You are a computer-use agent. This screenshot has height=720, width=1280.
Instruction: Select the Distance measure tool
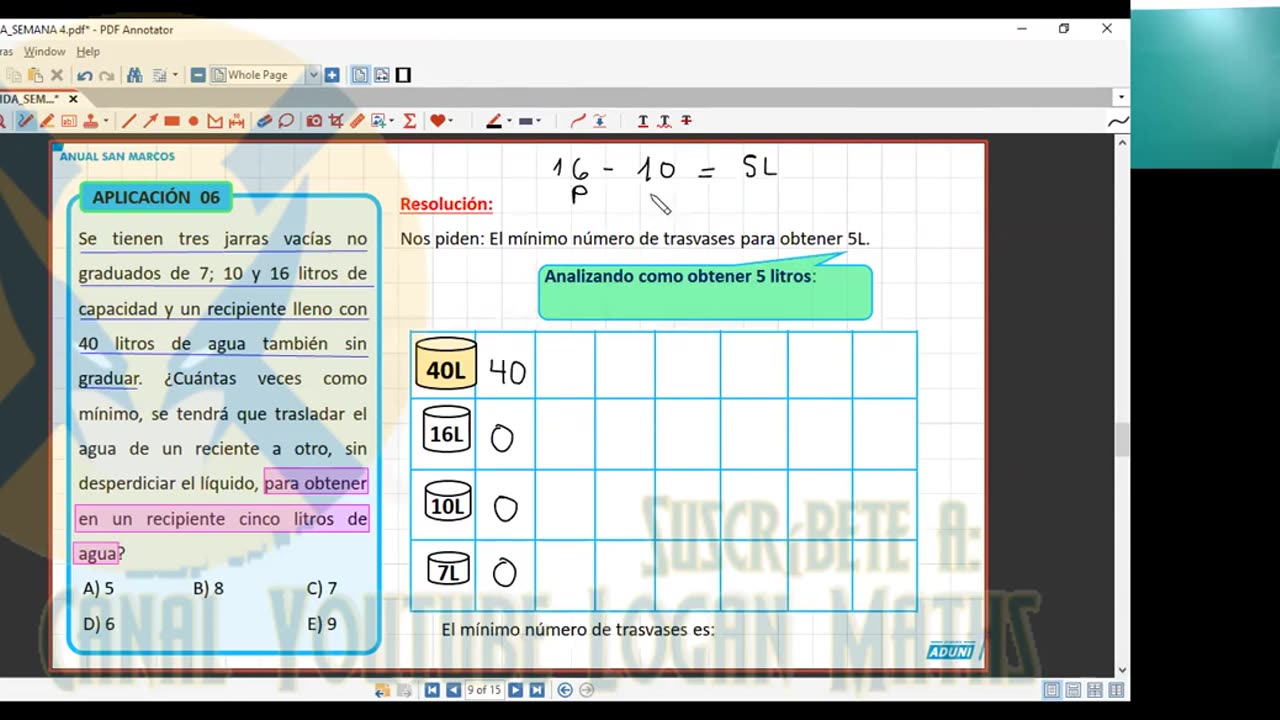point(236,121)
